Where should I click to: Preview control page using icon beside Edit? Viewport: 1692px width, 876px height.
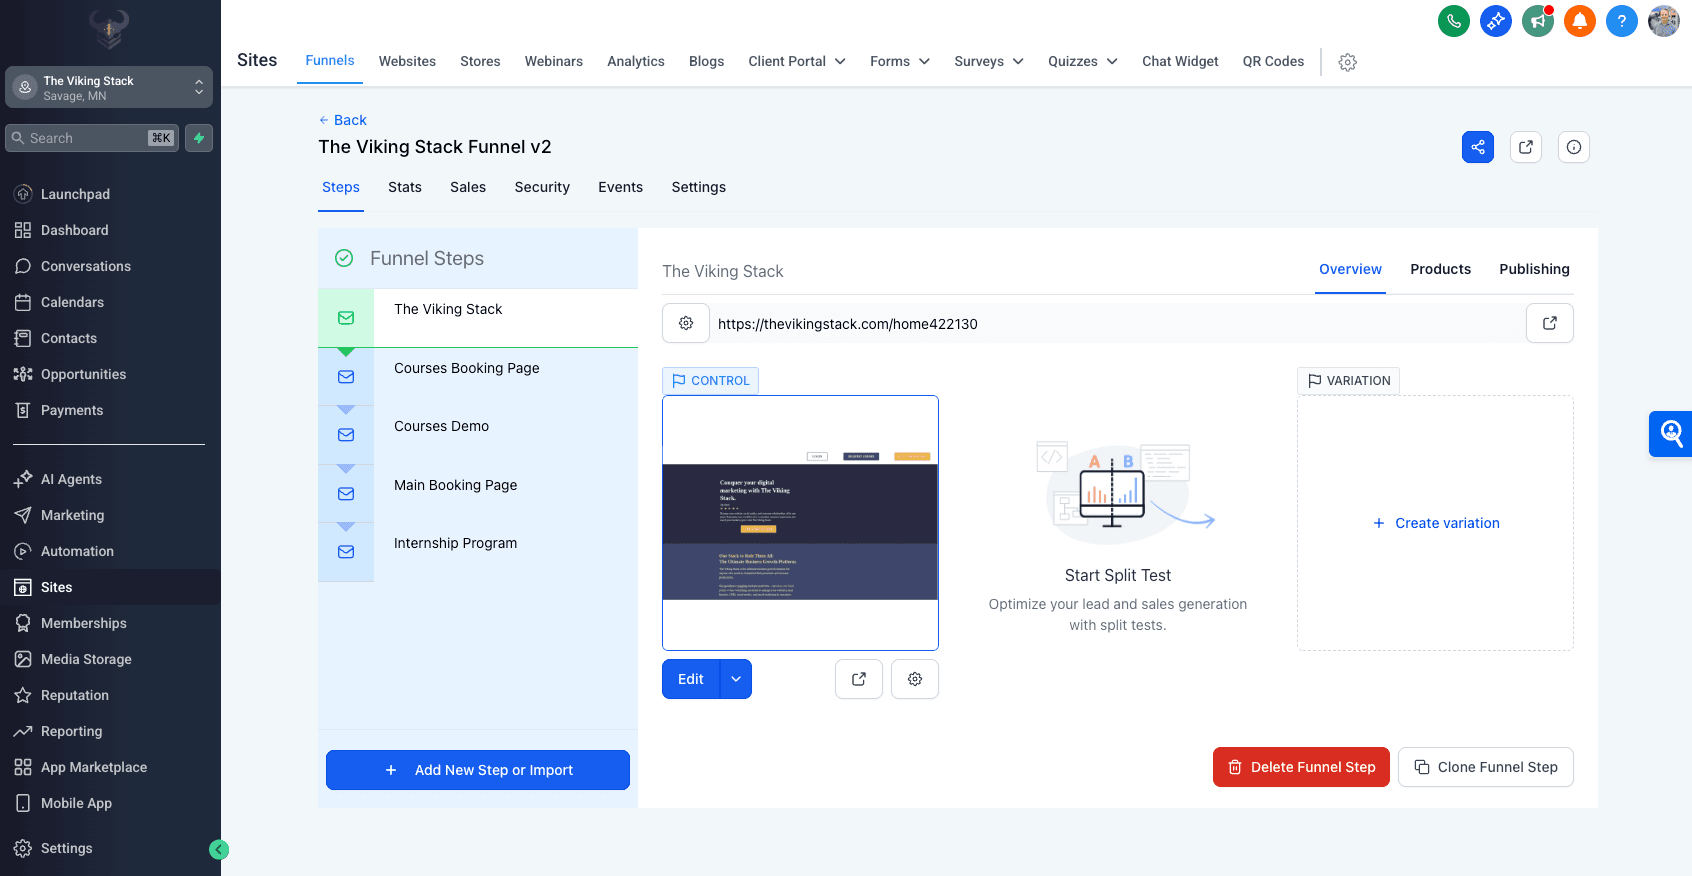(x=858, y=679)
